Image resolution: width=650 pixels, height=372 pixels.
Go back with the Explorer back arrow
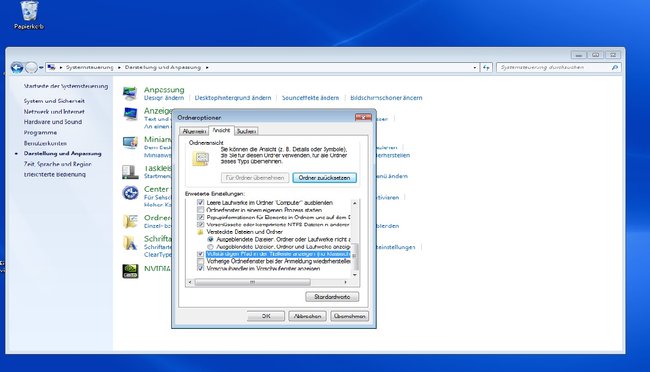pyautogui.click(x=17, y=67)
